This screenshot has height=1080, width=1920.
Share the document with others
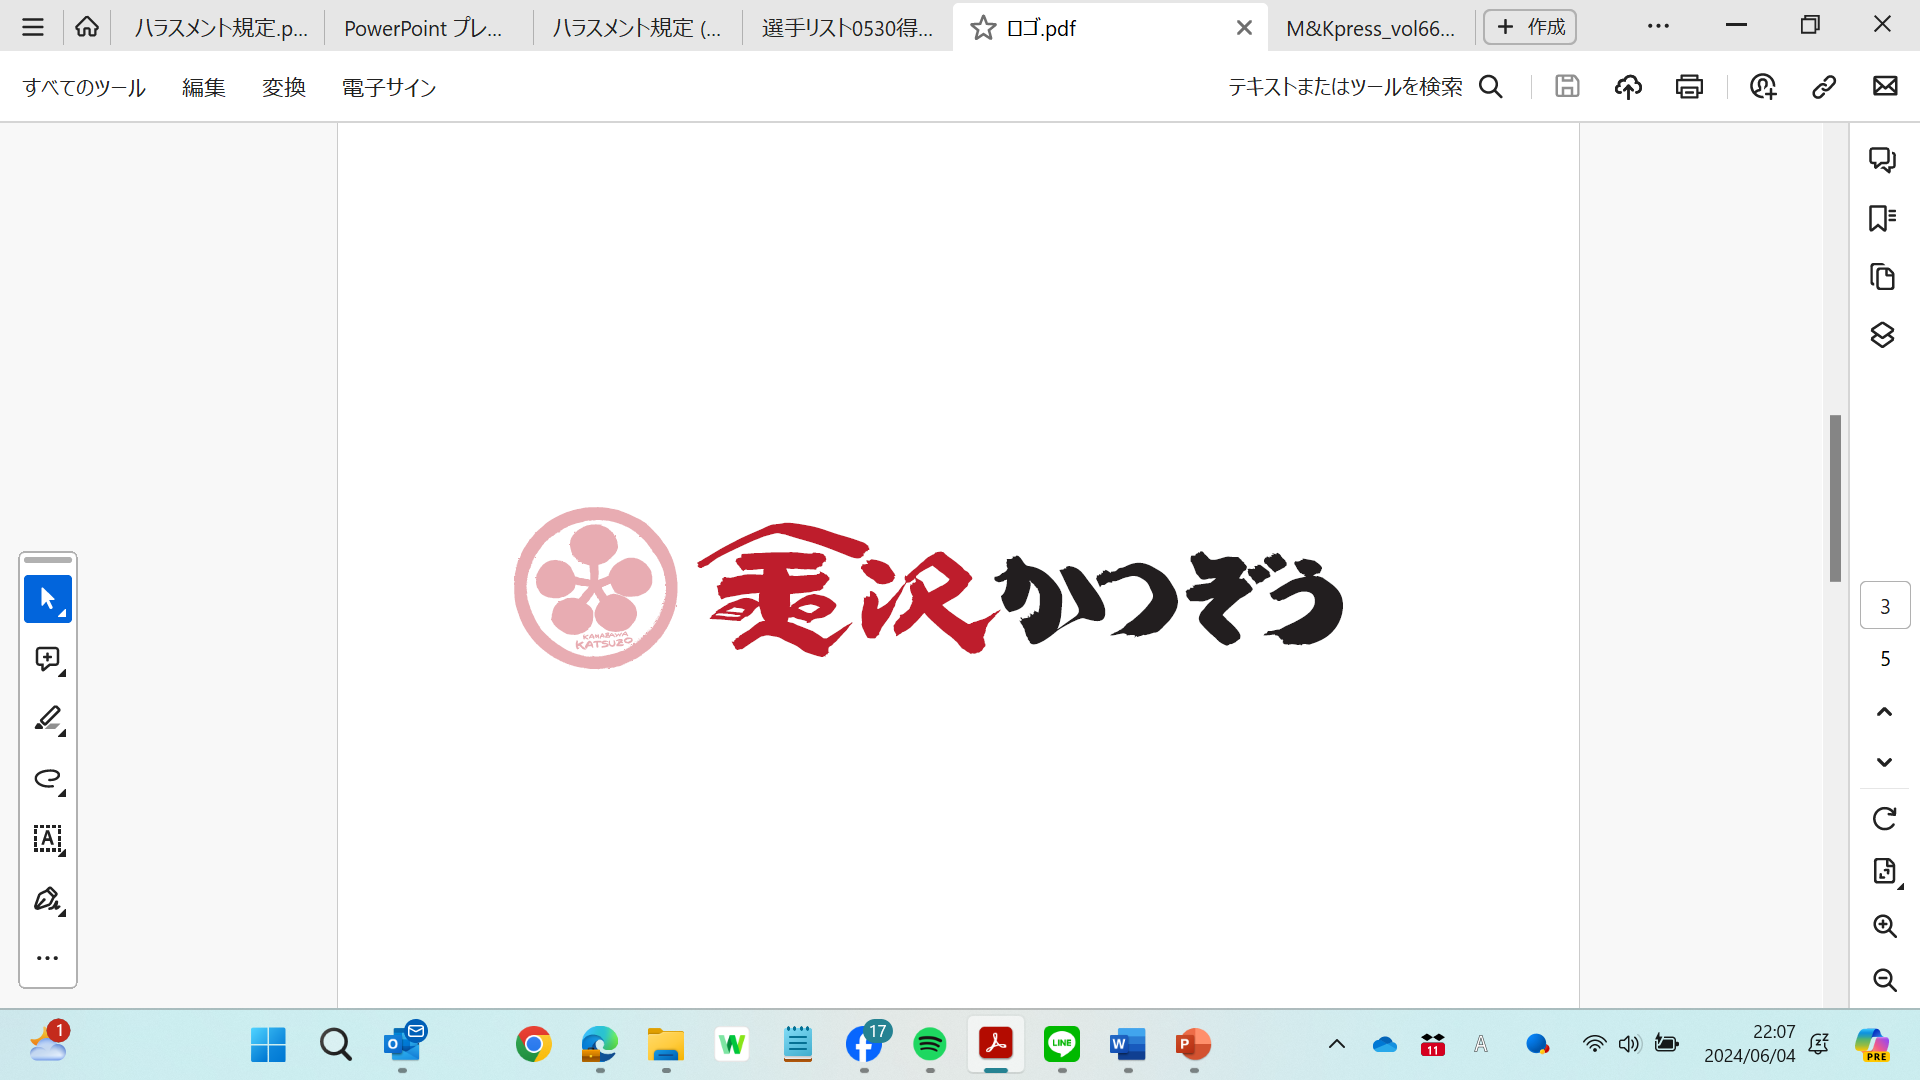click(x=1763, y=87)
